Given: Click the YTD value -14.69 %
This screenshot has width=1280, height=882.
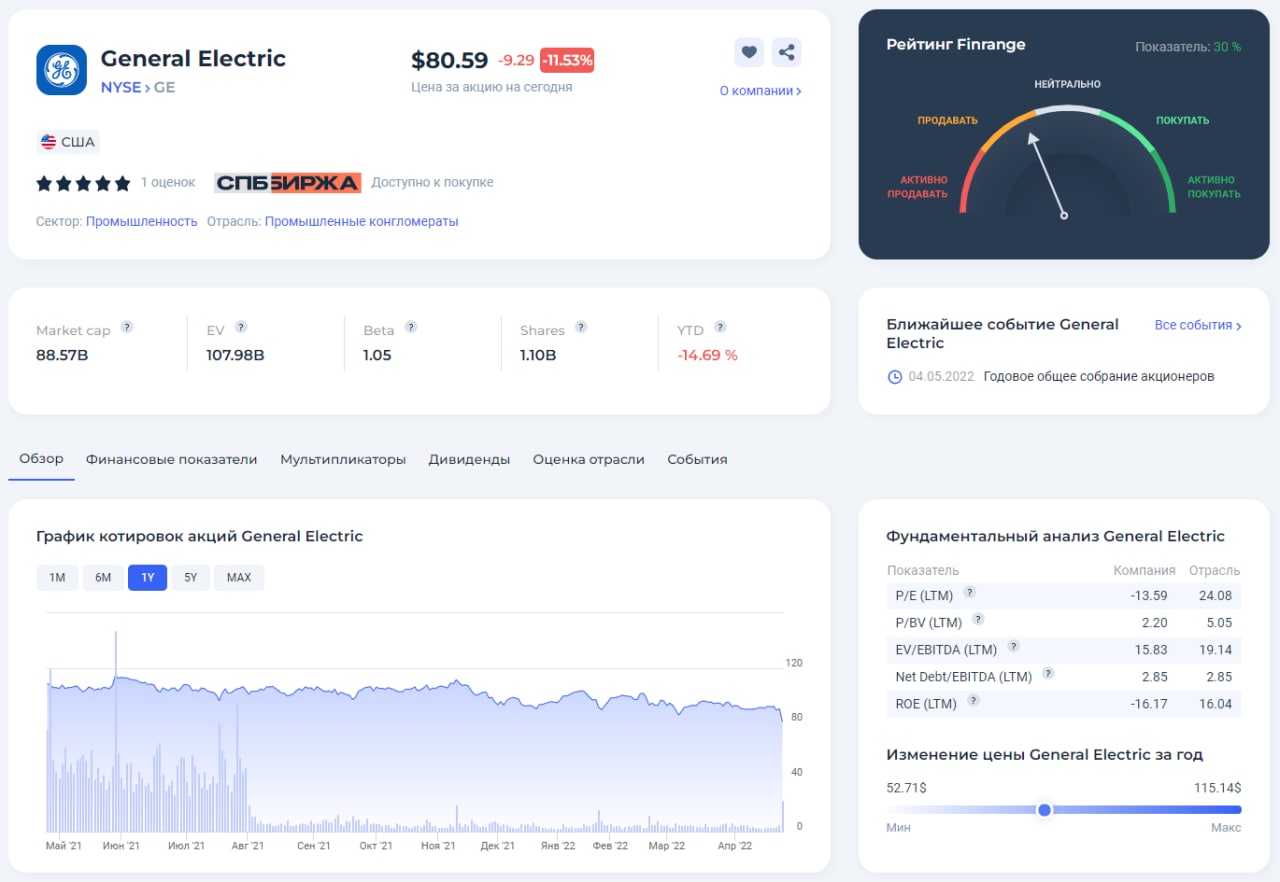Looking at the screenshot, I should click(x=707, y=355).
